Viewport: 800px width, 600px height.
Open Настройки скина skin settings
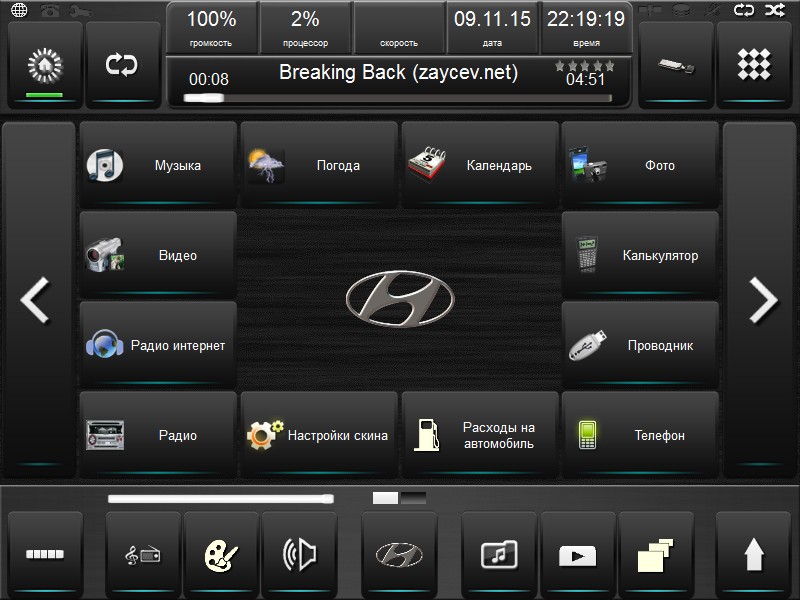[x=319, y=435]
